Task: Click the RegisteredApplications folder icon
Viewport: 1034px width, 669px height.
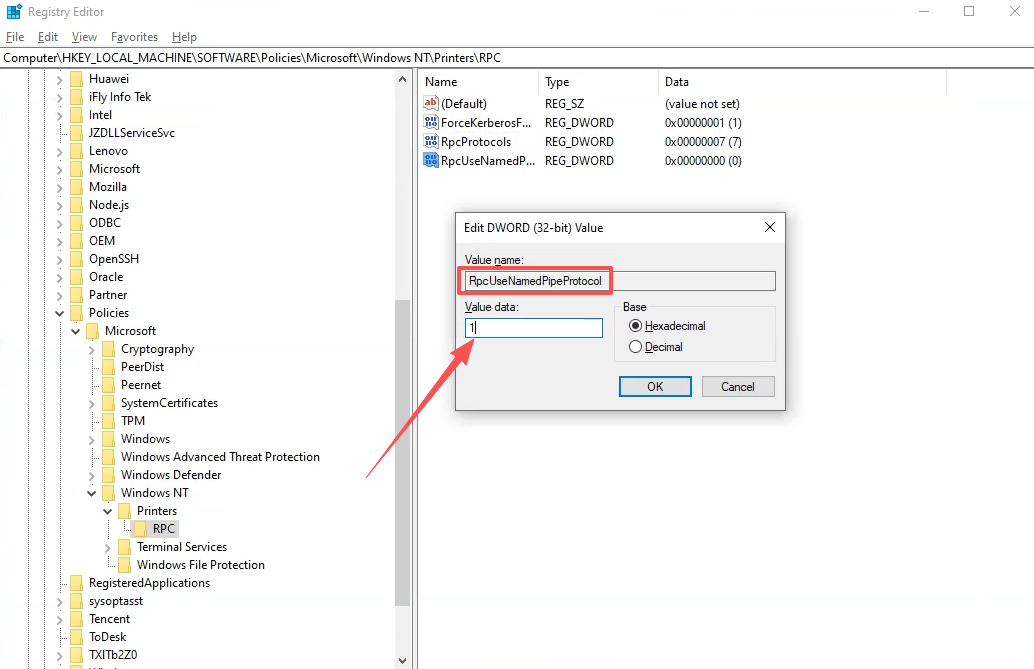Action: pyautogui.click(x=76, y=583)
